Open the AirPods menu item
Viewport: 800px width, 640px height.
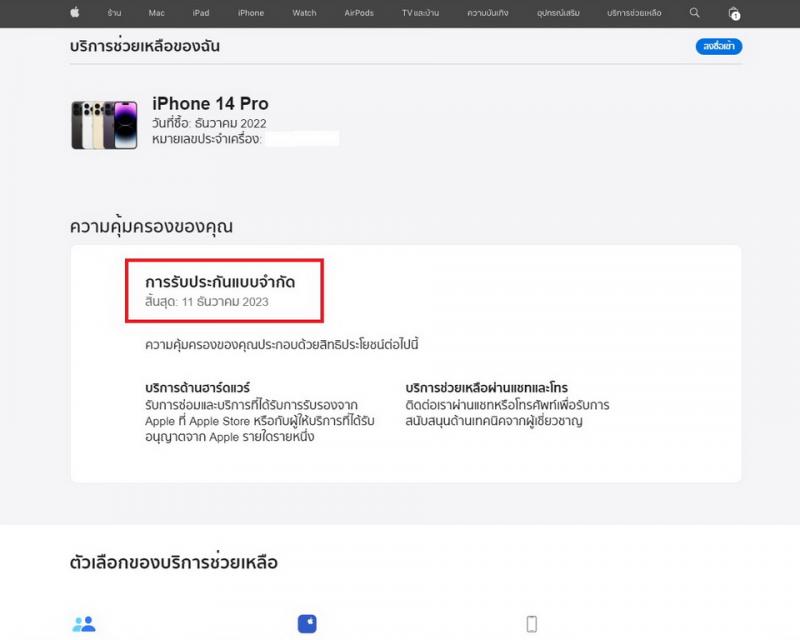pyautogui.click(x=359, y=13)
